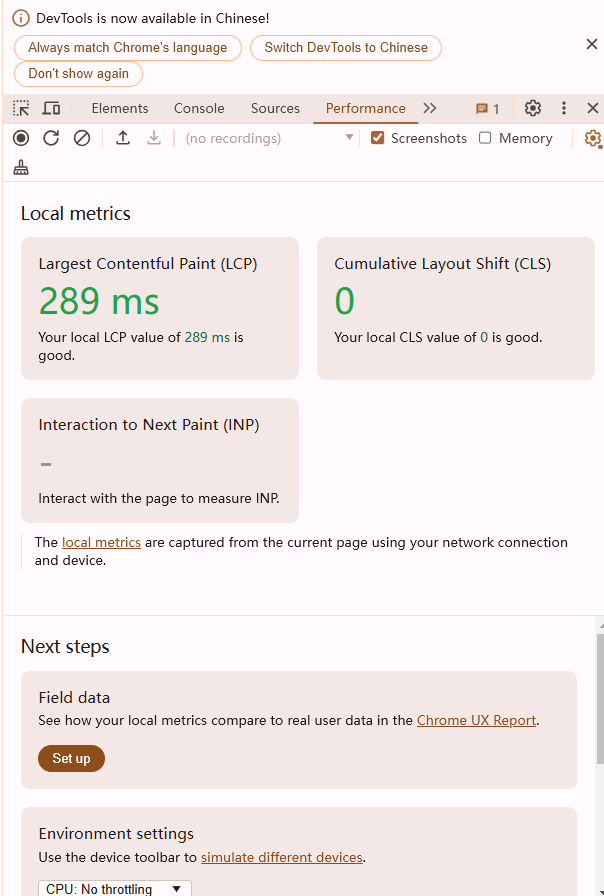Open the Chrome UX Report link
The height and width of the screenshot is (896, 604).
(x=477, y=721)
